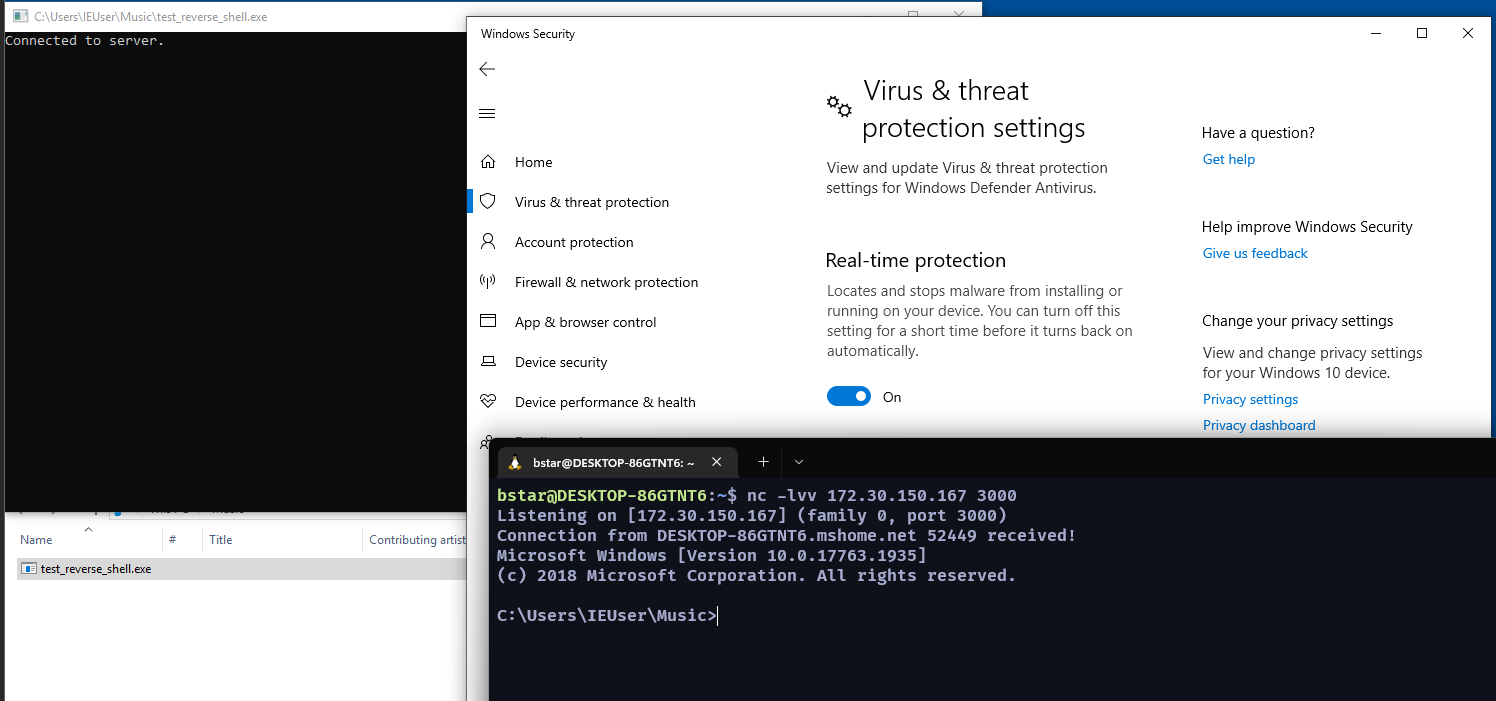This screenshot has width=1496, height=701.
Task: Click 'Listening on [172.30.150.167]' terminal line
Action: [752, 515]
